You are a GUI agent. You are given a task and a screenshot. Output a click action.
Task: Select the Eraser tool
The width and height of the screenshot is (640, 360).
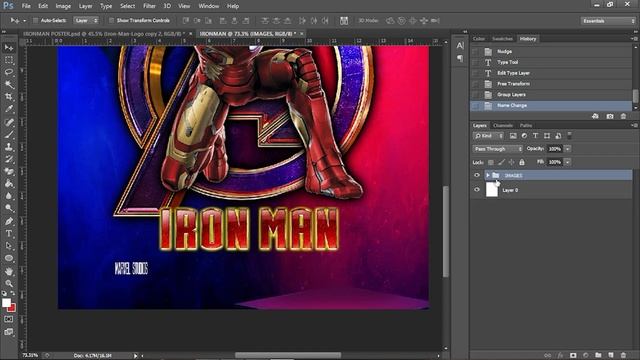tap(9, 171)
